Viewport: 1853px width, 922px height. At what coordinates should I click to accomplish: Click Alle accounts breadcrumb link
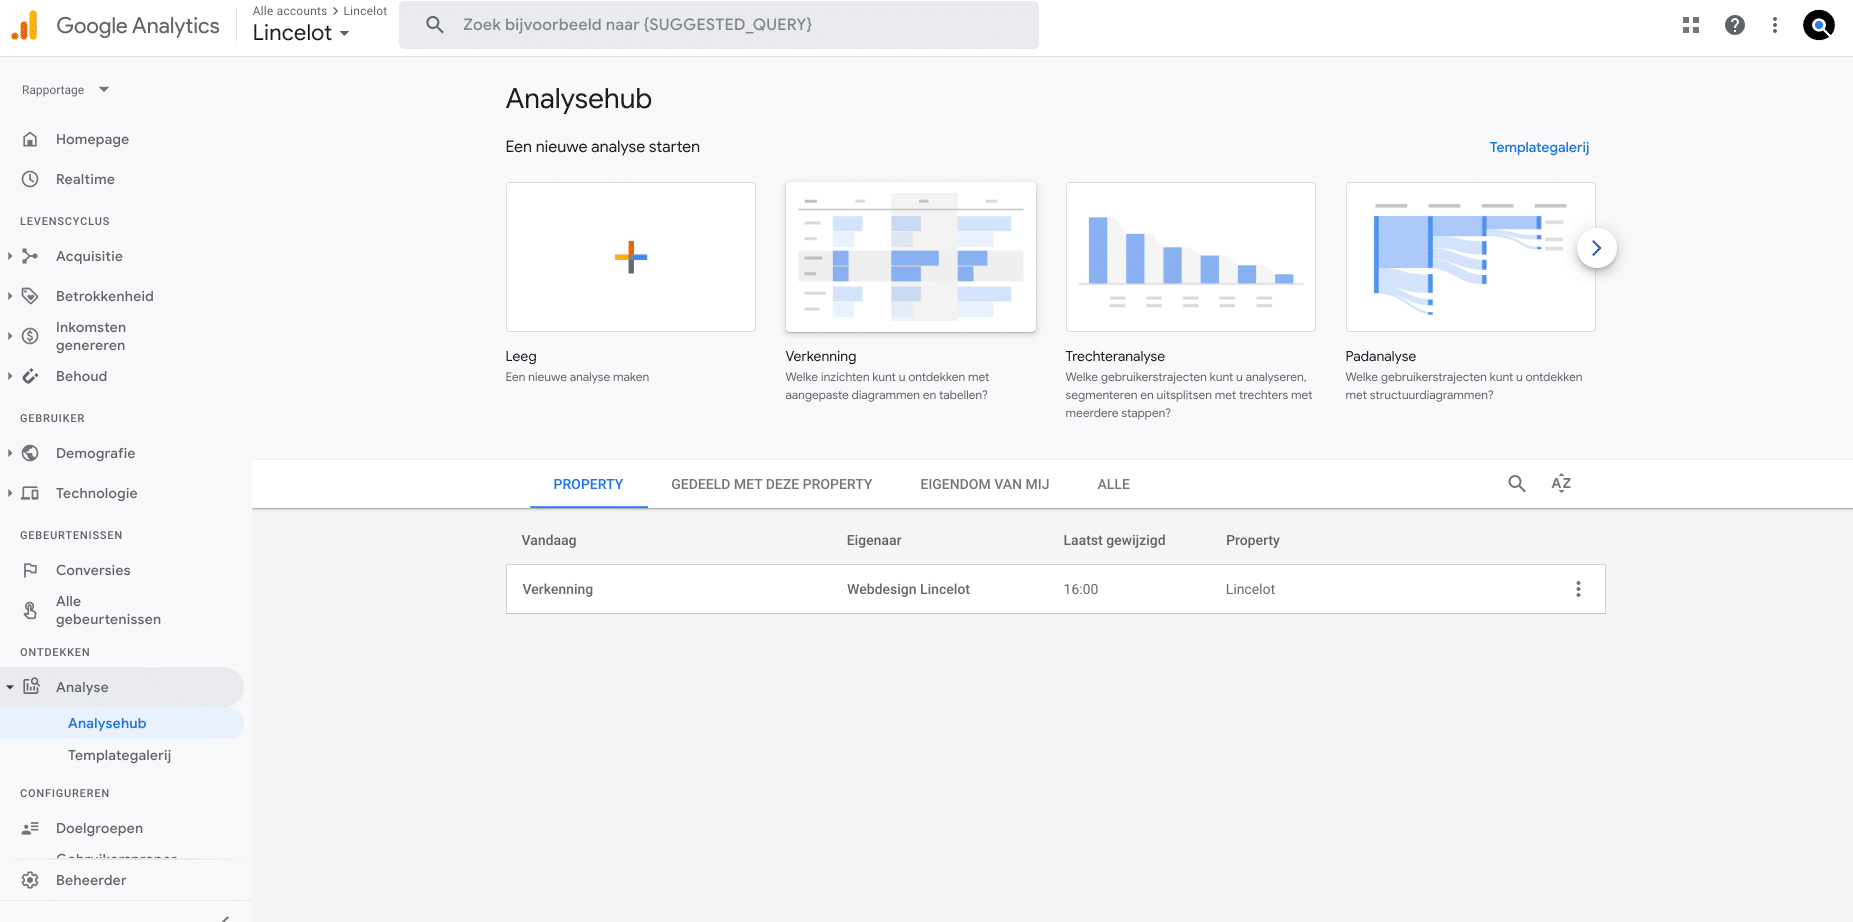[290, 11]
